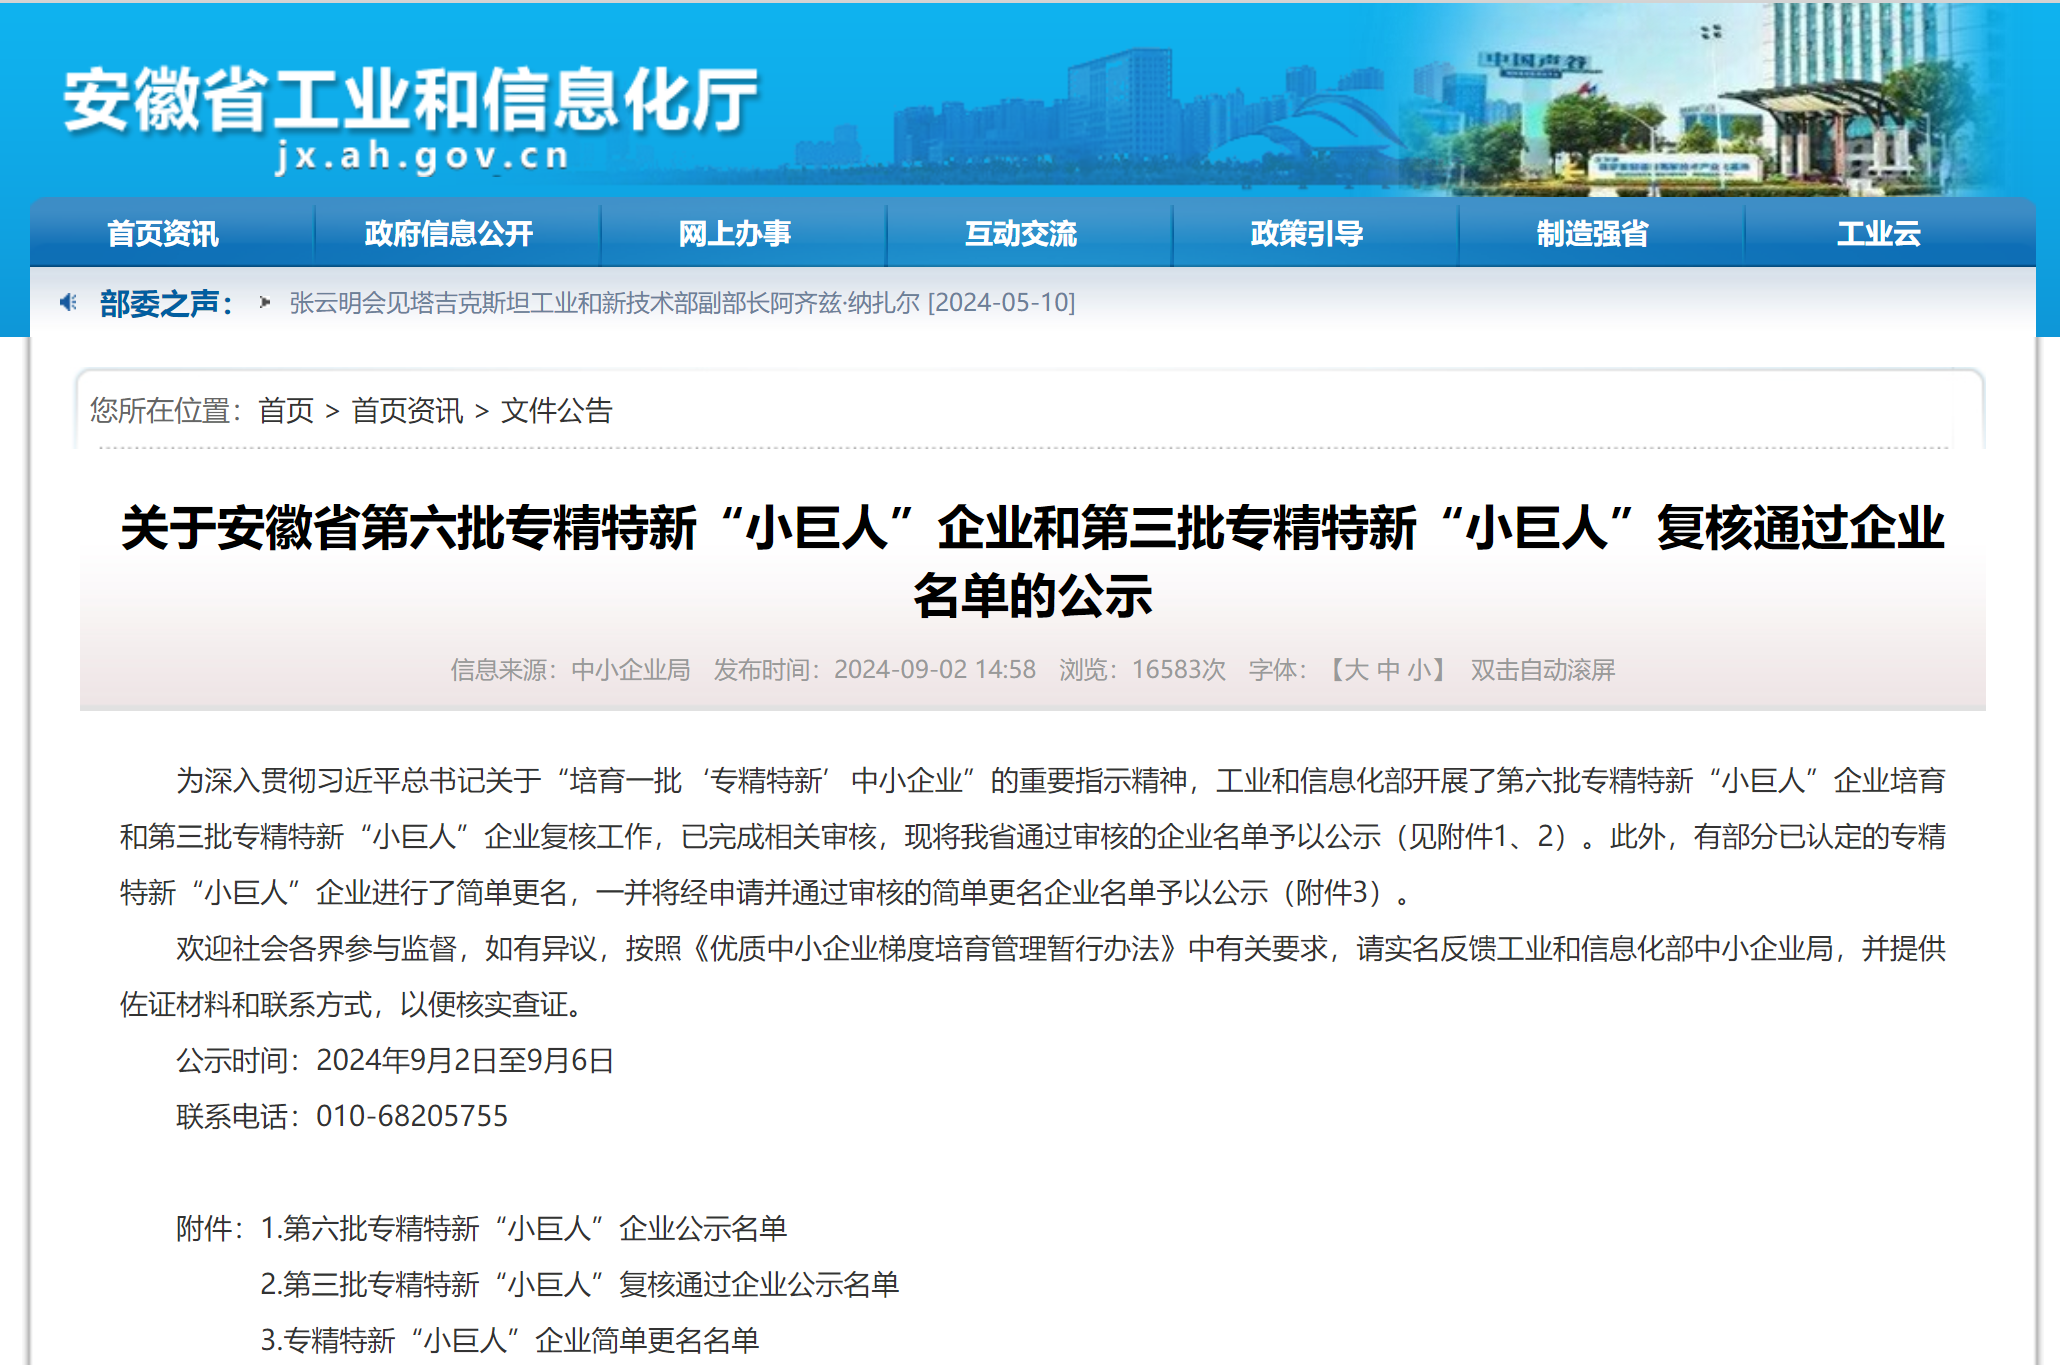Viewport: 2060px width, 1365px height.
Task: Open the 工业云 navigation tab
Action: tap(1879, 234)
